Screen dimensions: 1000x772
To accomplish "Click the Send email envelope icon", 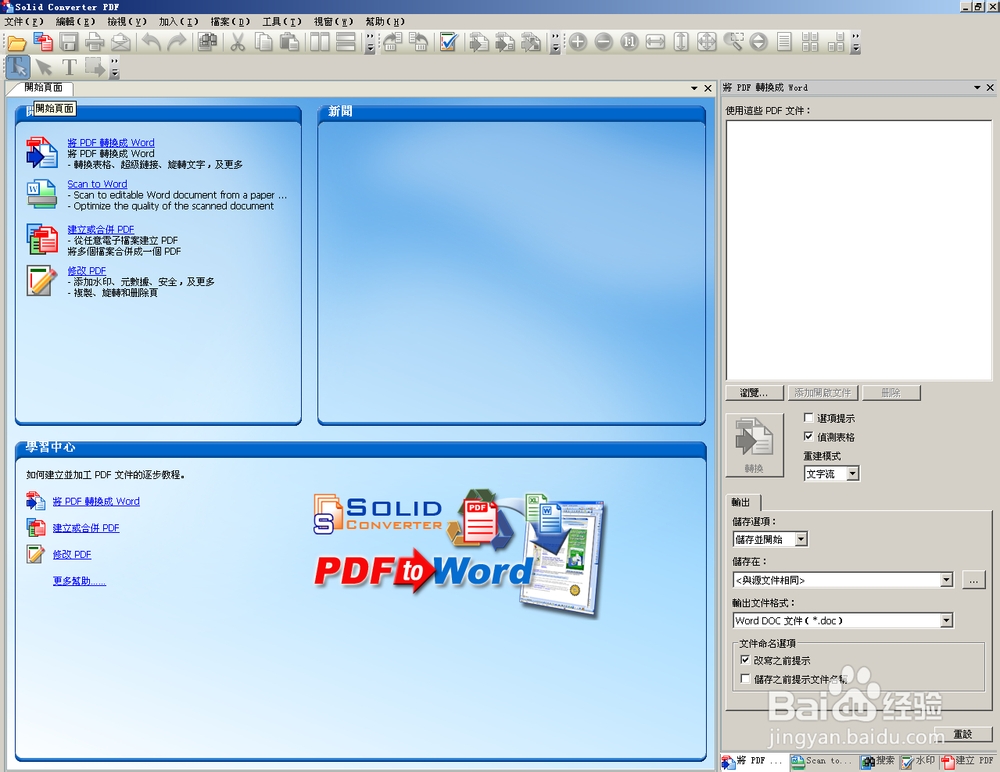I will pos(121,43).
